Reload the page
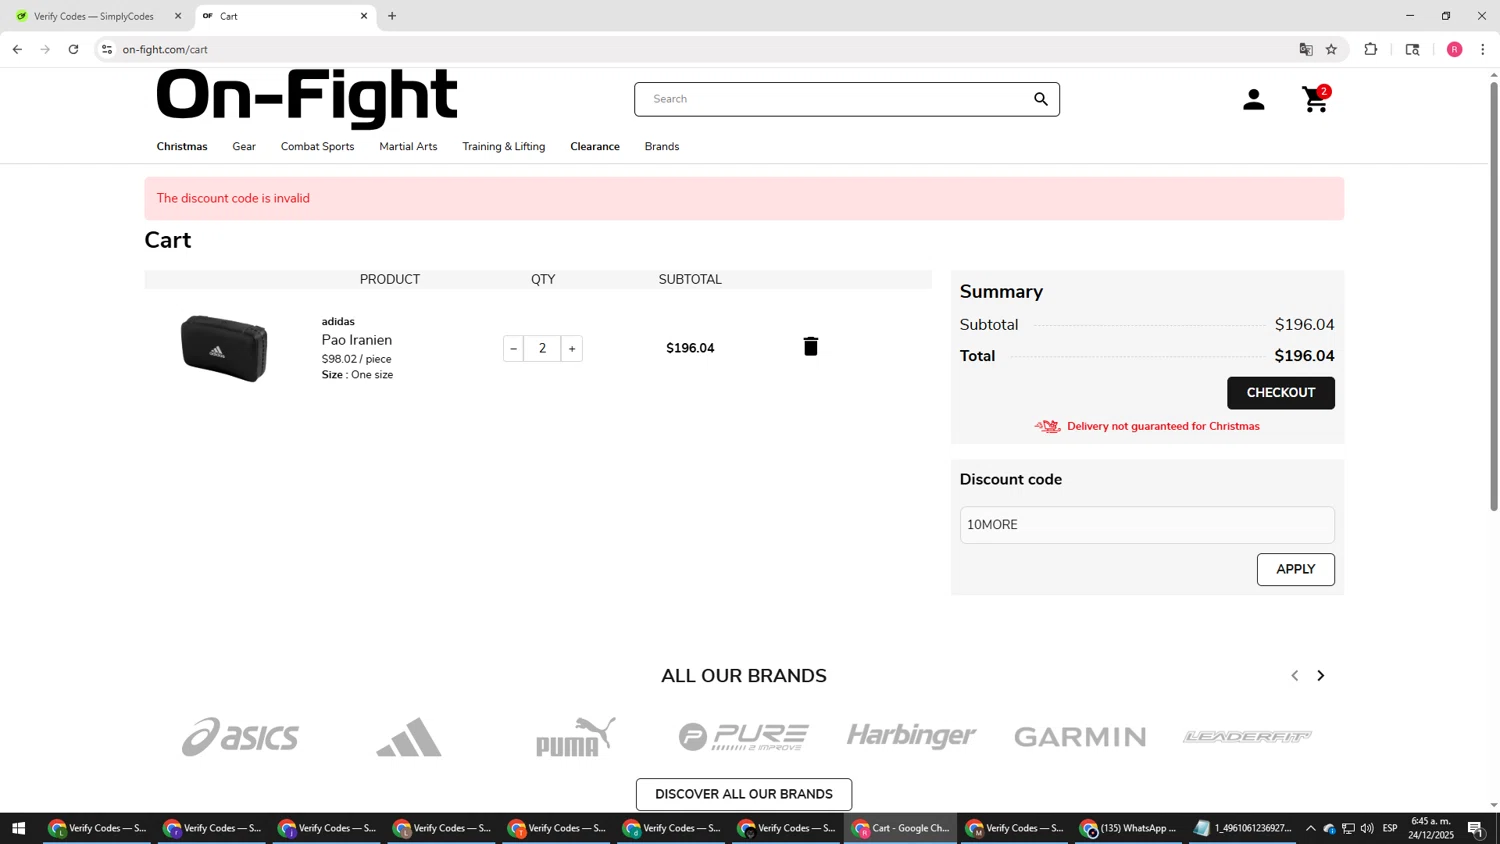 point(73,49)
